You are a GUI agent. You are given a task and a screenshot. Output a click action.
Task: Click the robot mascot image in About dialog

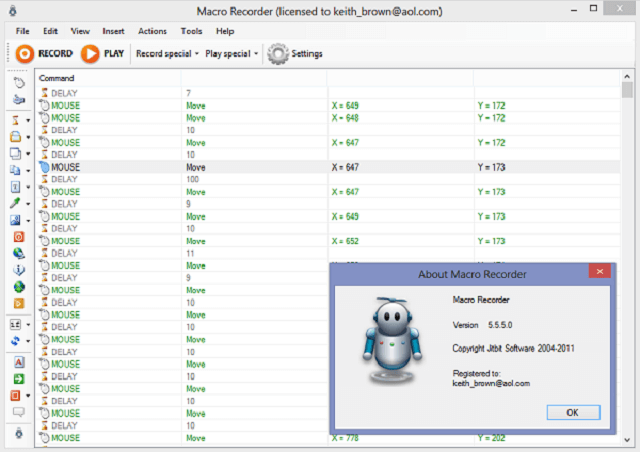392,340
